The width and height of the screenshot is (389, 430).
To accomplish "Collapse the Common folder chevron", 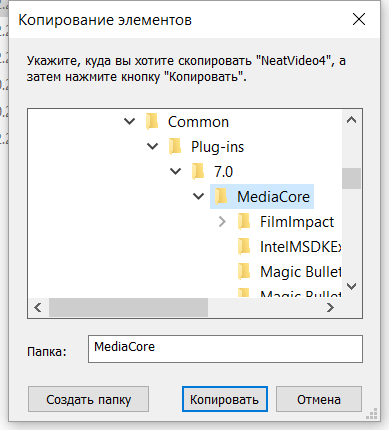I will tap(130, 121).
